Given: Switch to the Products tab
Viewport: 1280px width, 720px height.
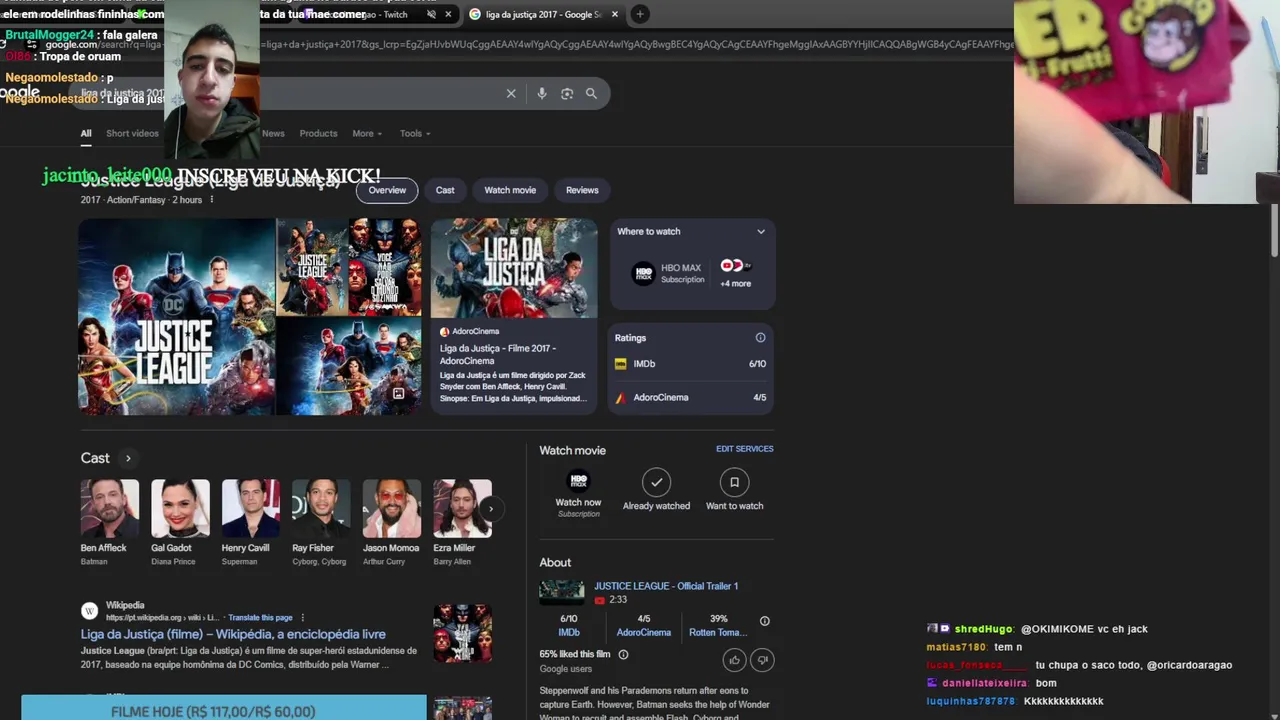Looking at the screenshot, I should pyautogui.click(x=318, y=133).
